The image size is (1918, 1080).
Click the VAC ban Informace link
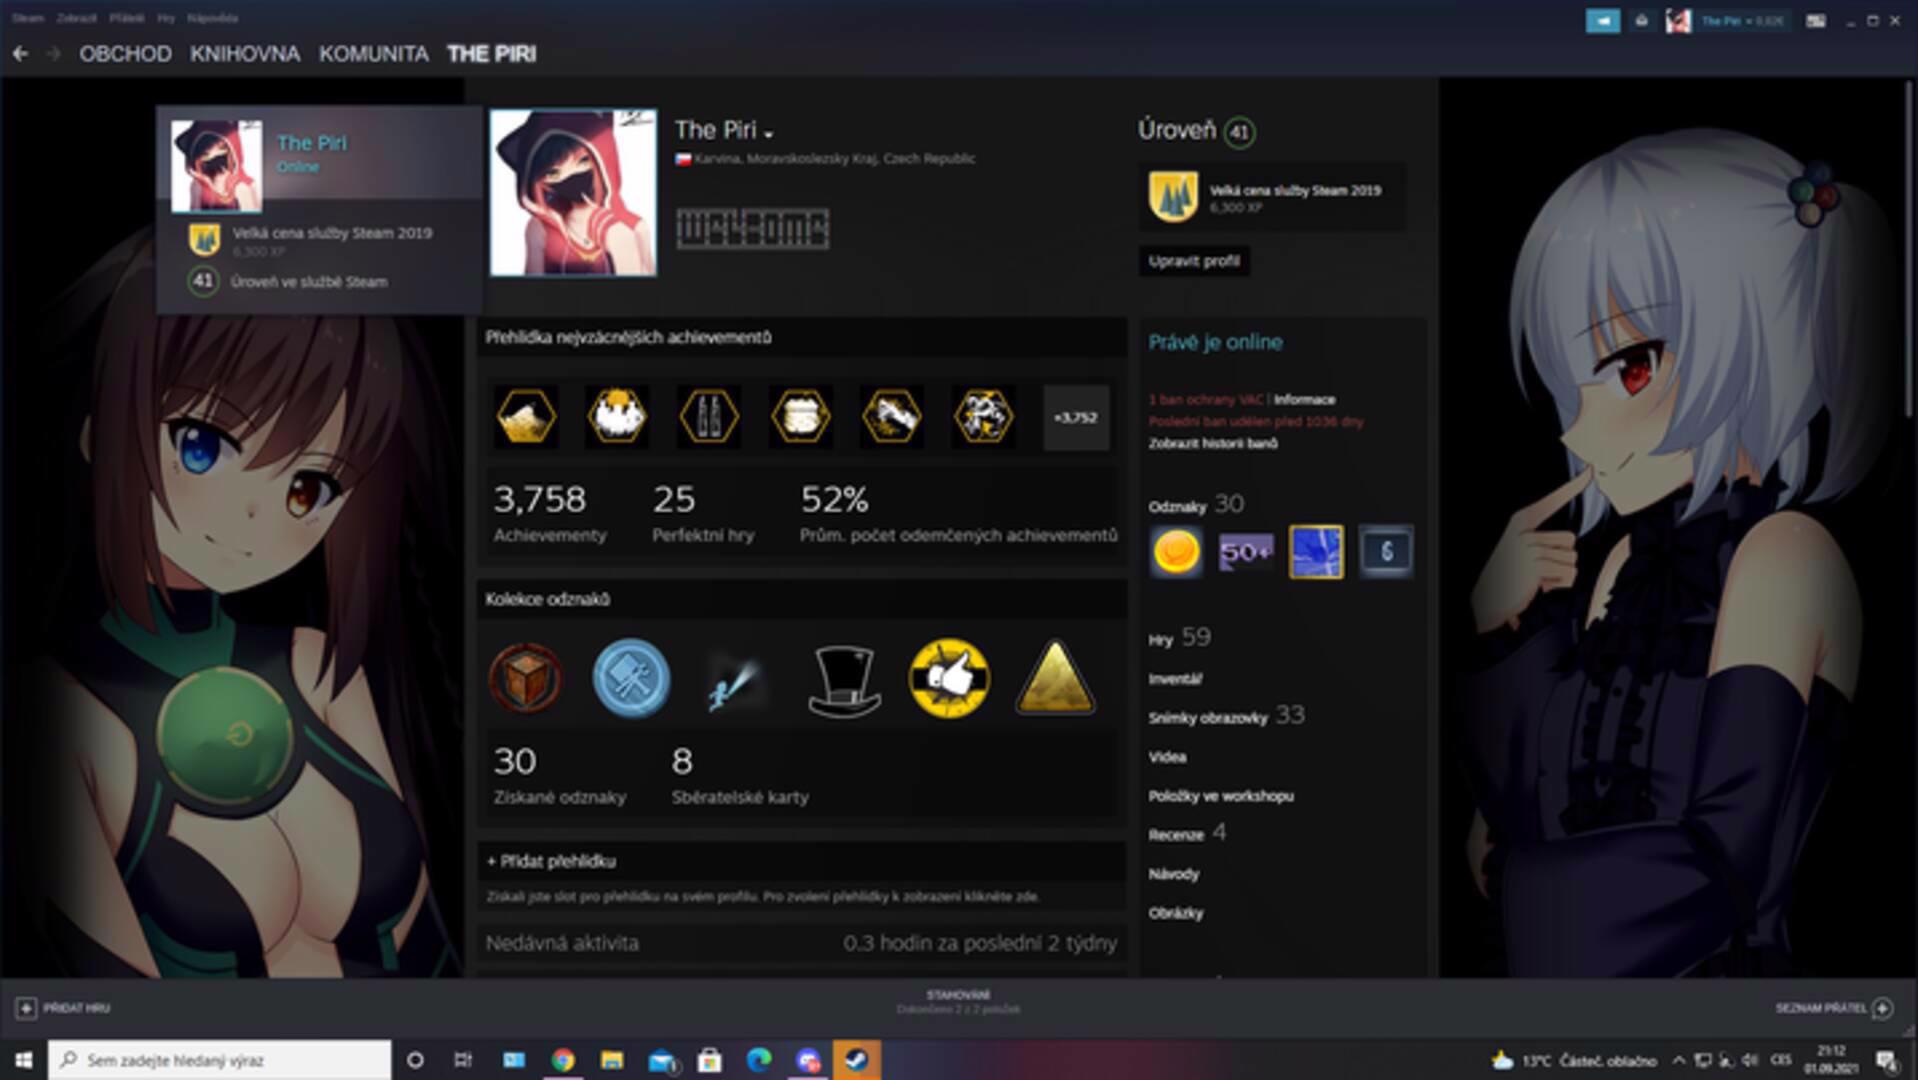pos(1303,399)
